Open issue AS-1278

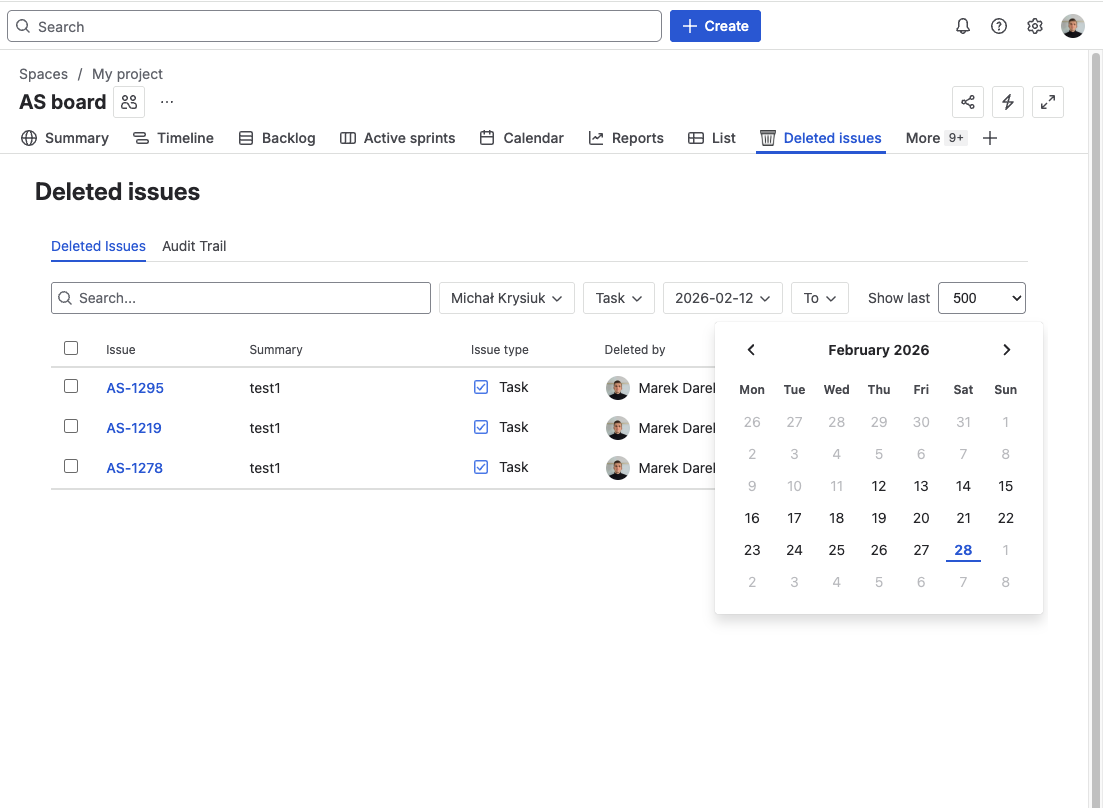[x=134, y=467]
